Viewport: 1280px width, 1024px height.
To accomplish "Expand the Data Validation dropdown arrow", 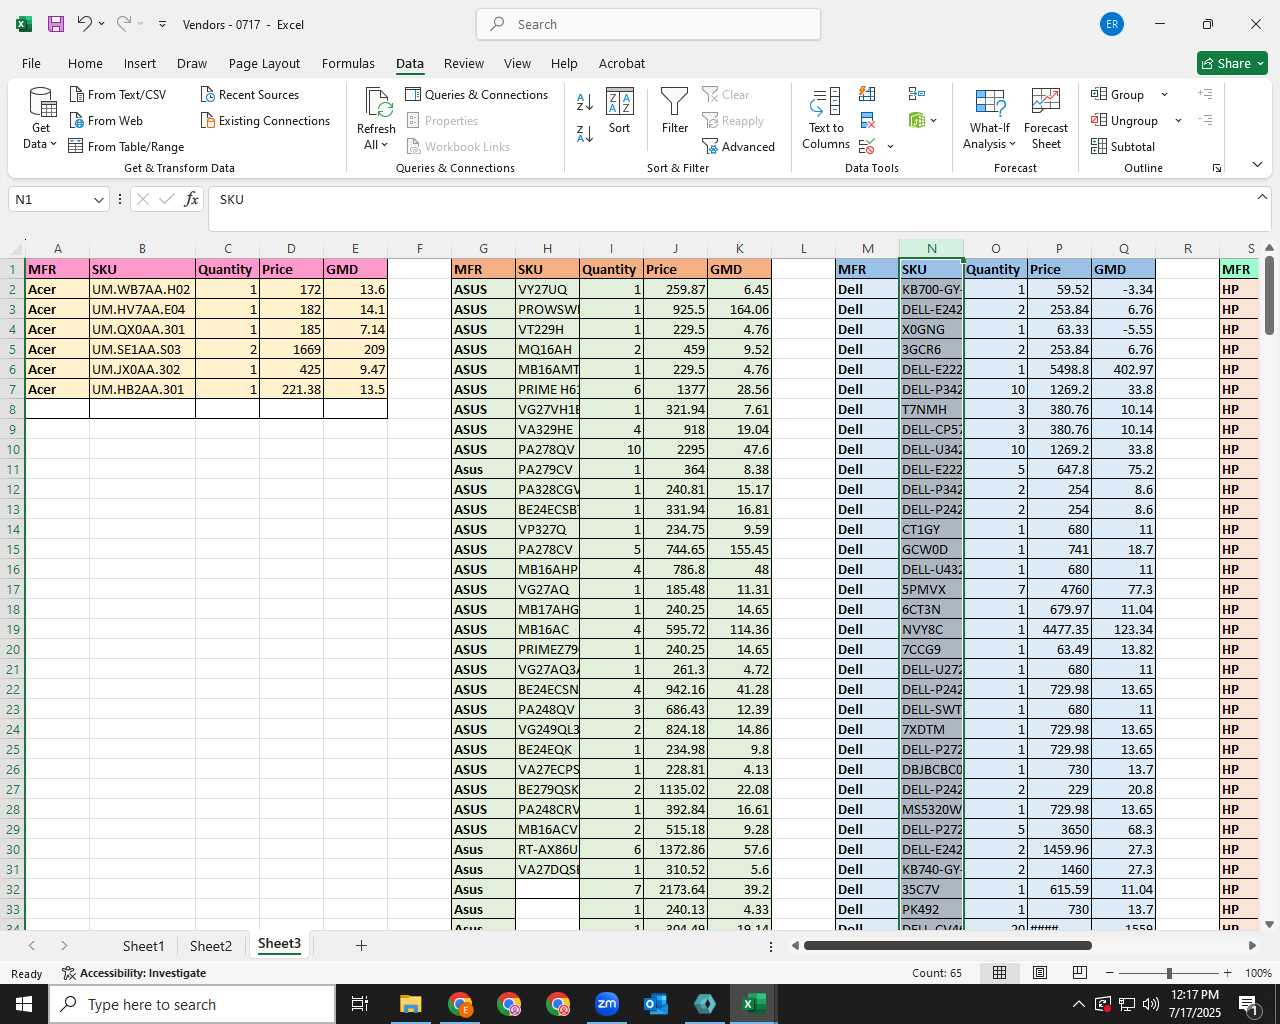I will pyautogui.click(x=890, y=147).
